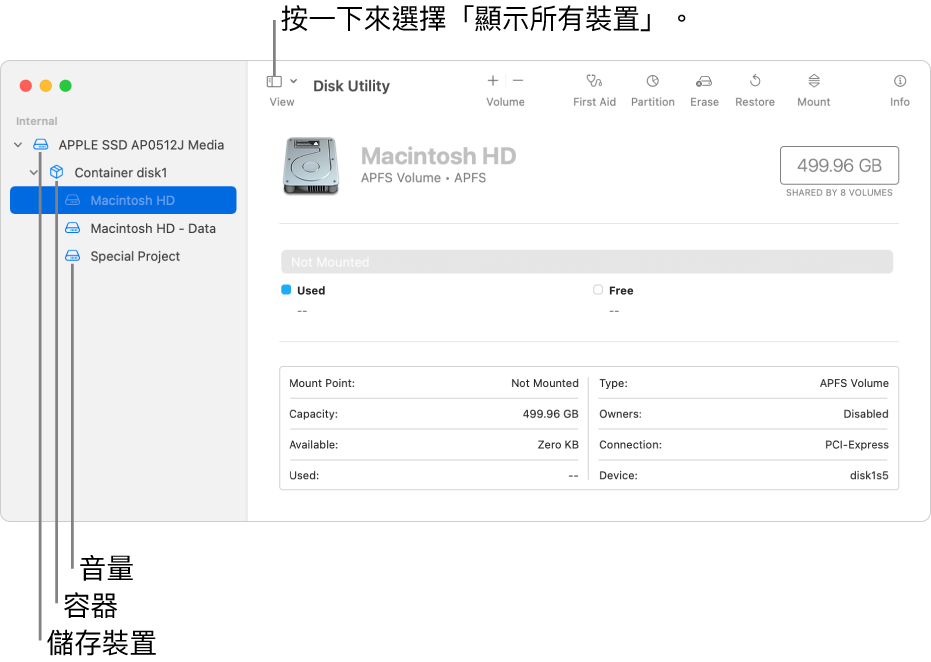Click the Restore arrow icon
The image size is (931, 662).
click(x=755, y=81)
